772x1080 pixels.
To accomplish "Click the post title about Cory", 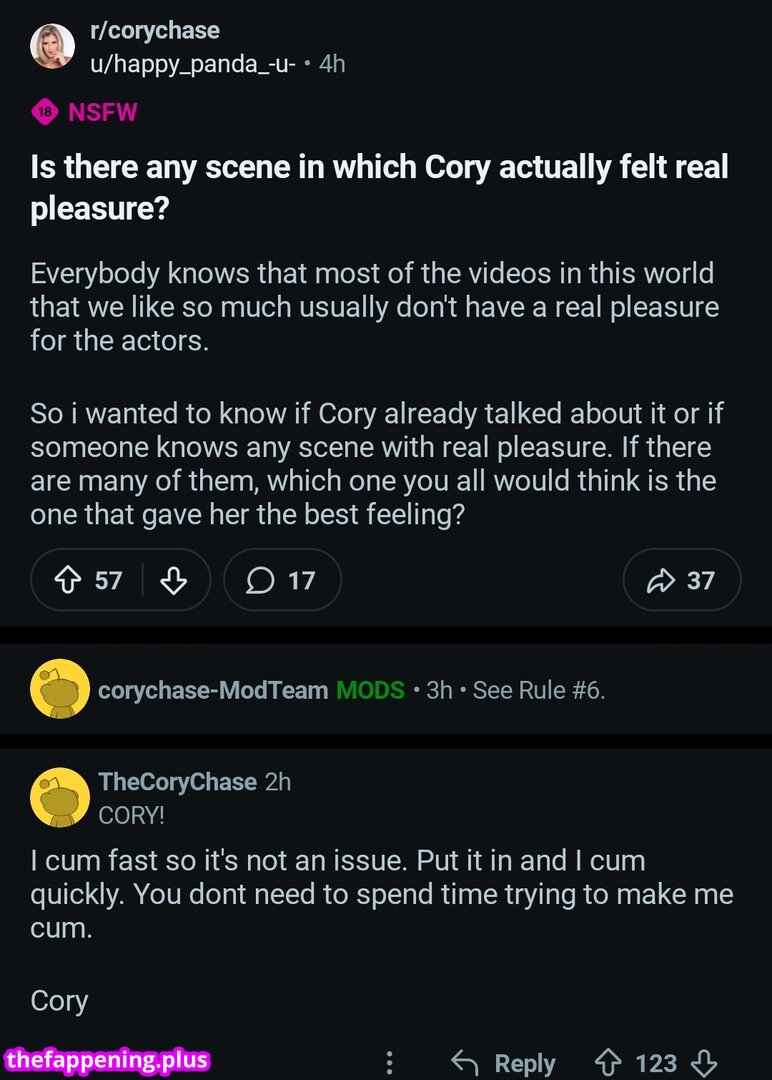I will point(380,187).
